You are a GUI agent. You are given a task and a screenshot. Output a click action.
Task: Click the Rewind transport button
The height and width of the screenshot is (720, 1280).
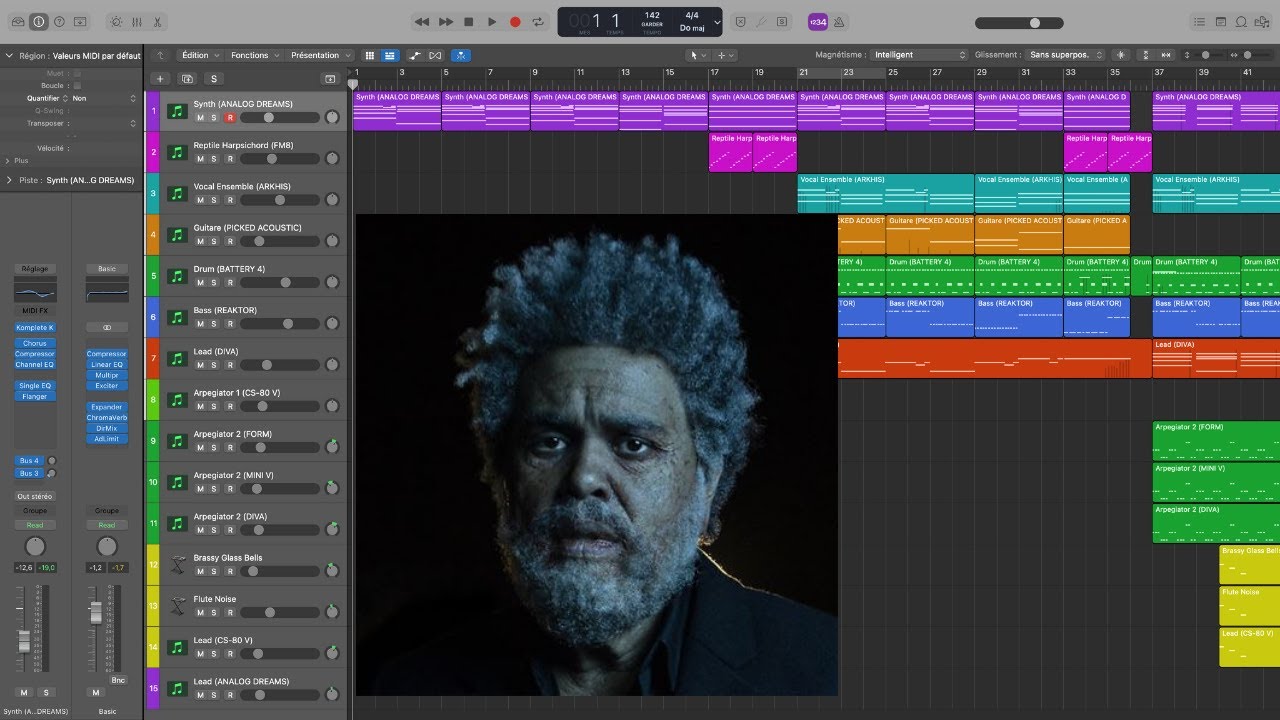coord(422,21)
